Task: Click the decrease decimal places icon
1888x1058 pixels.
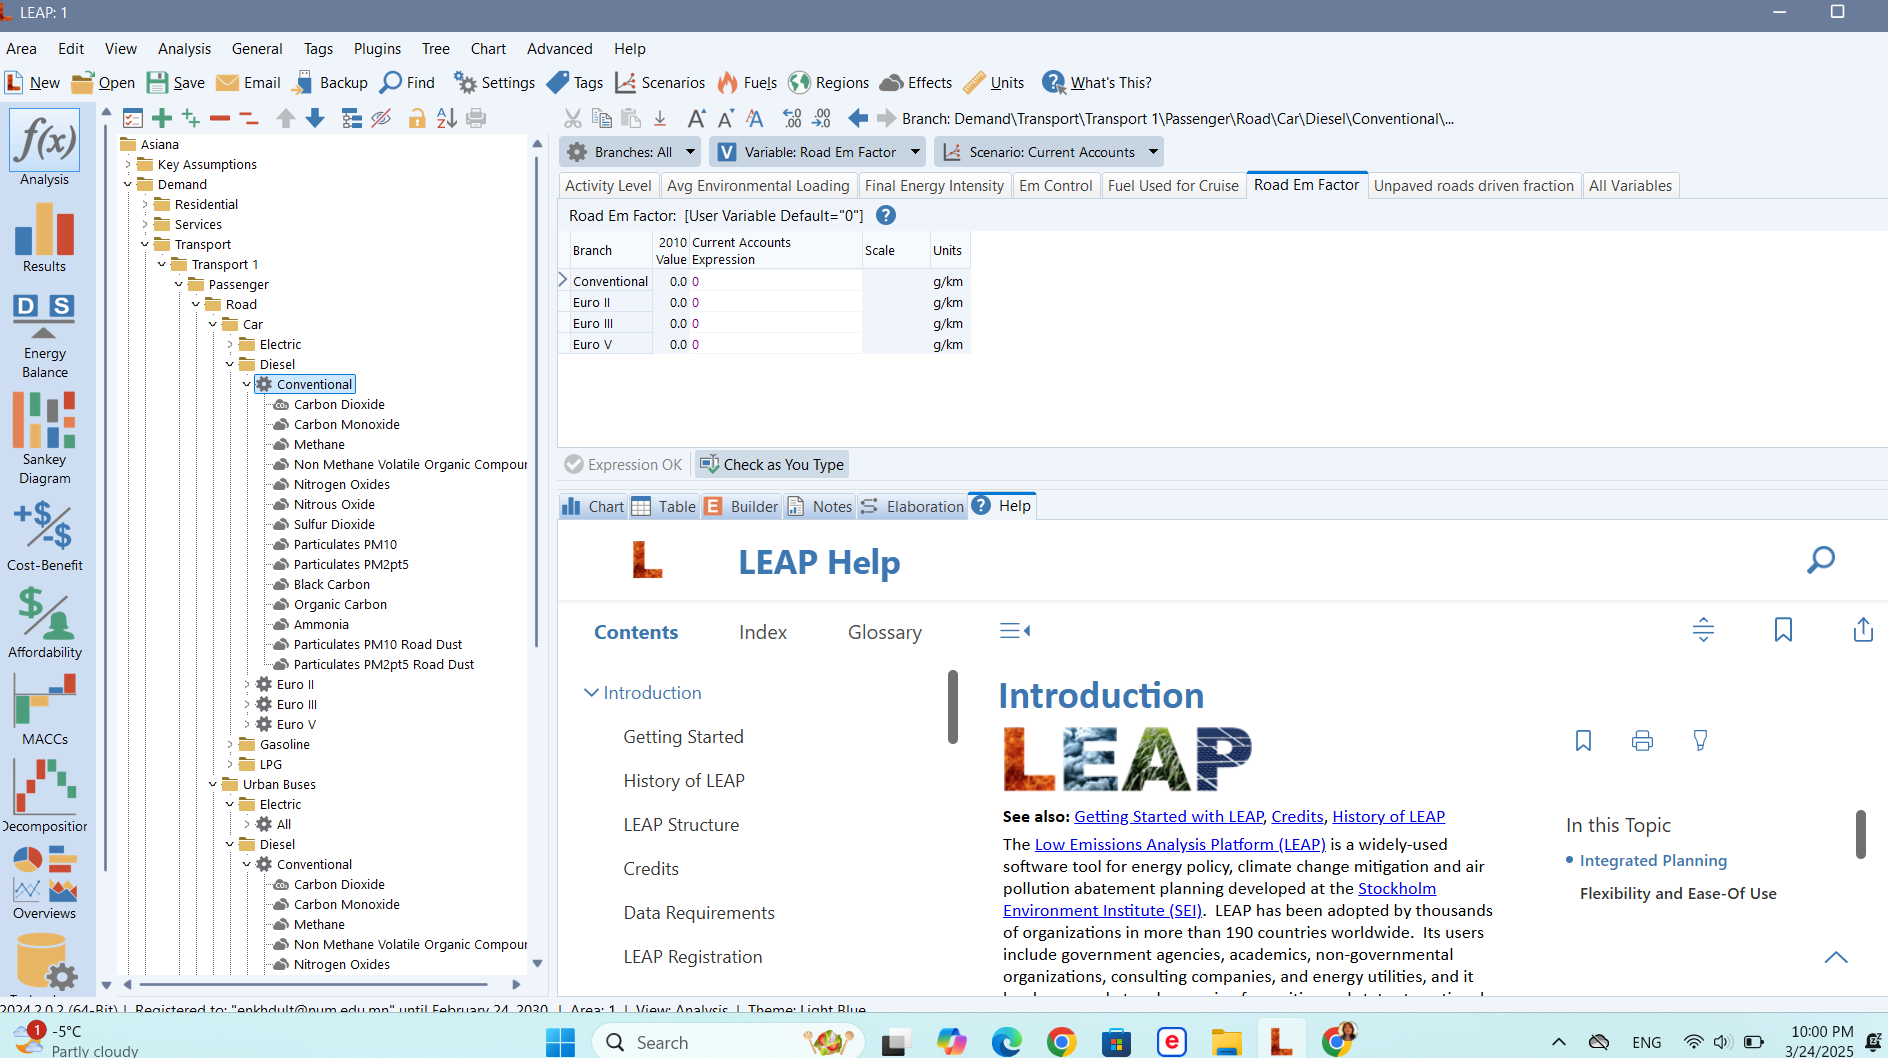Action: click(x=822, y=118)
